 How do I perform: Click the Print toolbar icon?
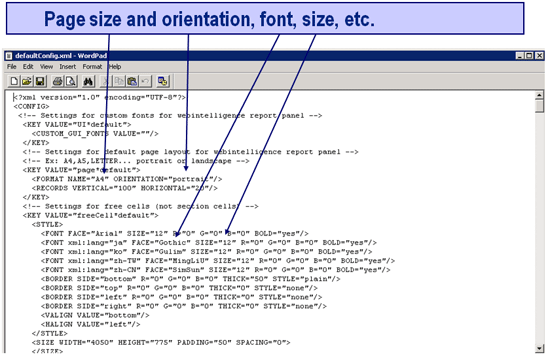click(58, 81)
